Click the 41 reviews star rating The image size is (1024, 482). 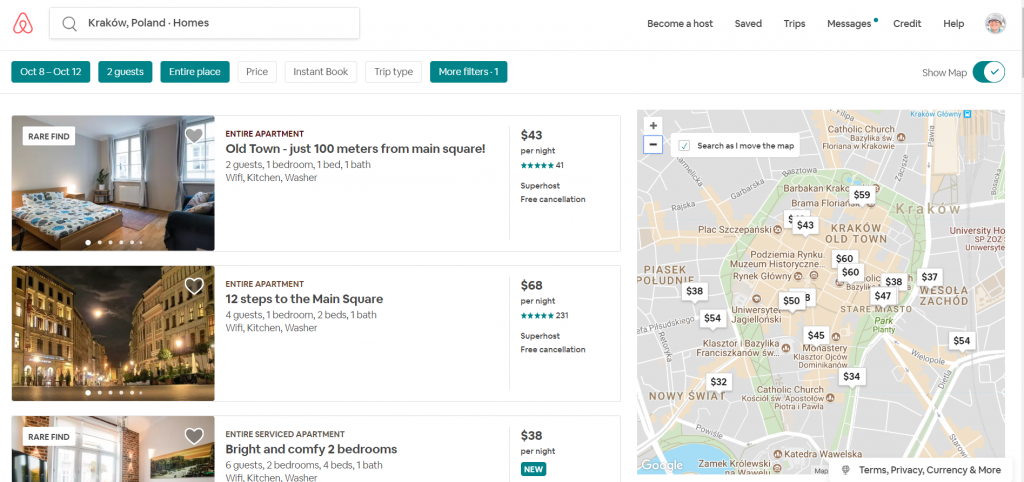coord(542,165)
